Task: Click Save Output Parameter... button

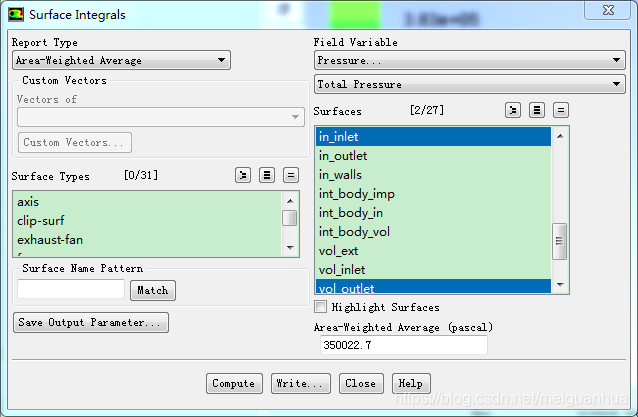Action: pos(91,323)
